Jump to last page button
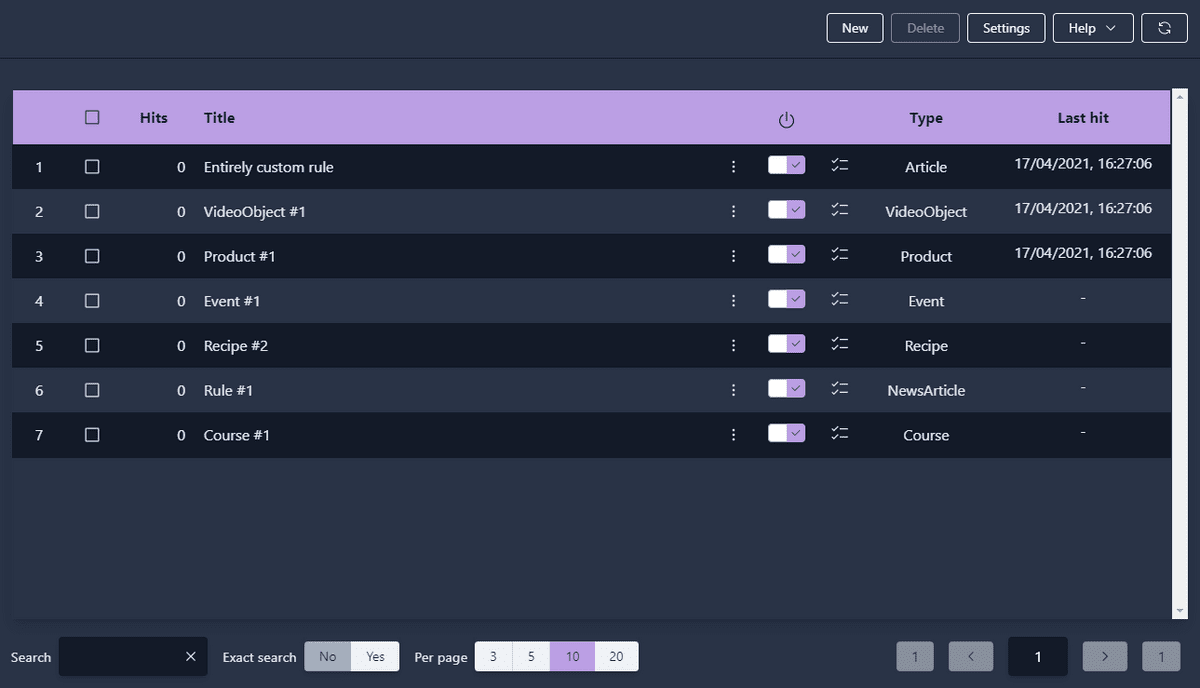 [1161, 656]
